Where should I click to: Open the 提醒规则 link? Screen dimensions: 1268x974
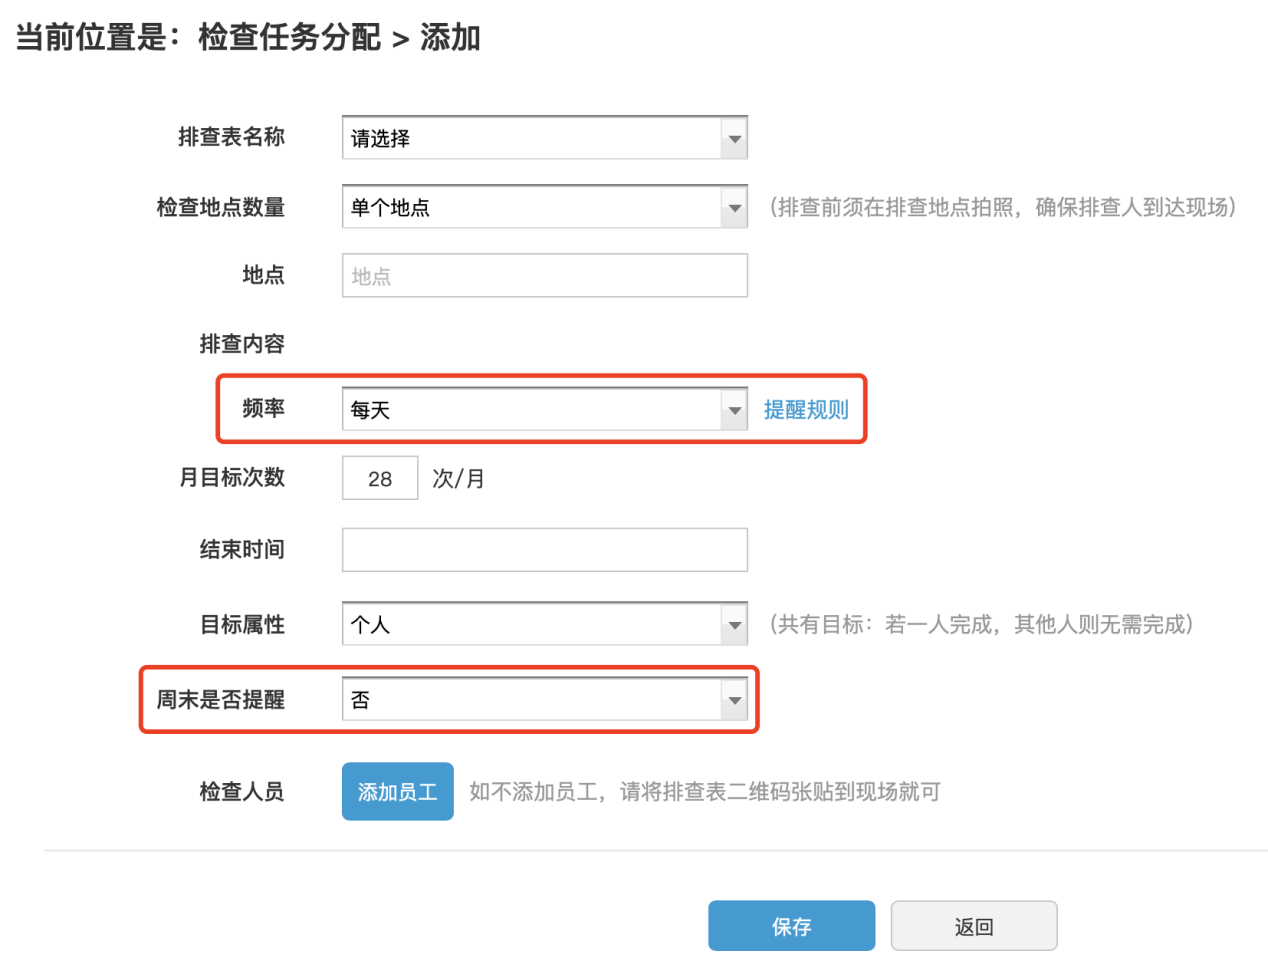point(806,410)
